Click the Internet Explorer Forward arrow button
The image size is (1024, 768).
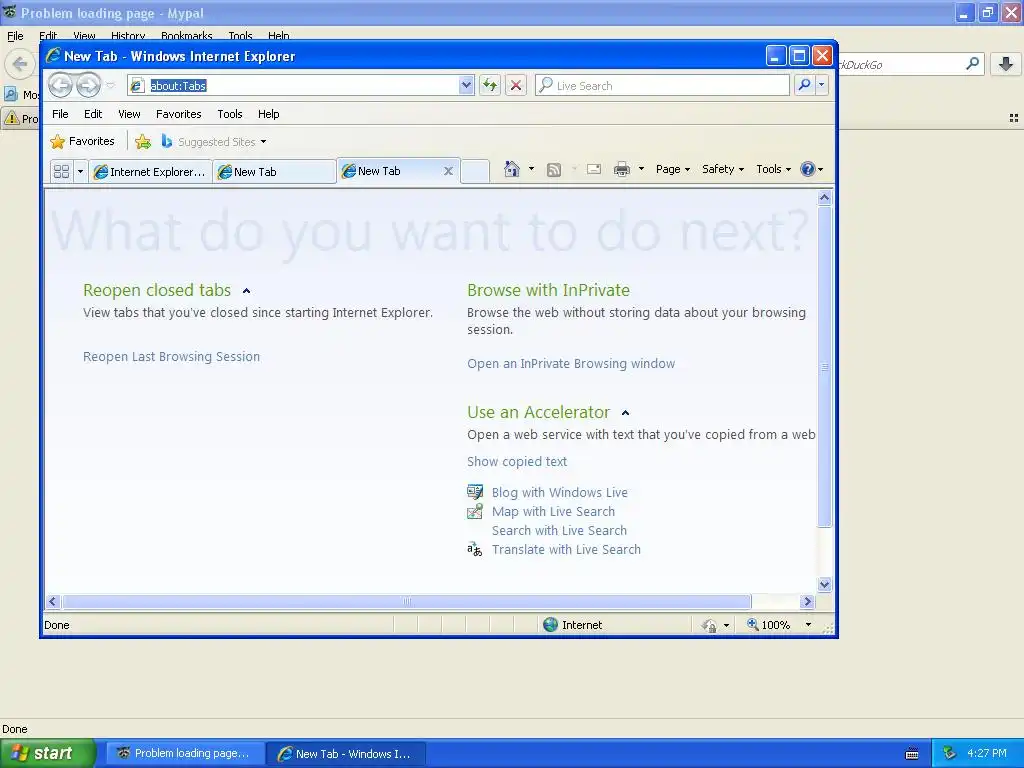88,85
